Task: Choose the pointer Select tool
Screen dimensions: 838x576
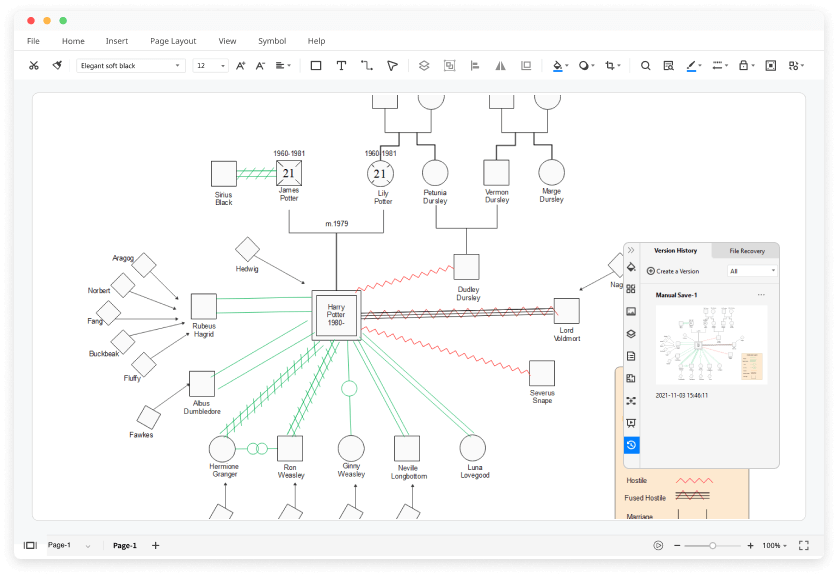Action: (x=392, y=65)
